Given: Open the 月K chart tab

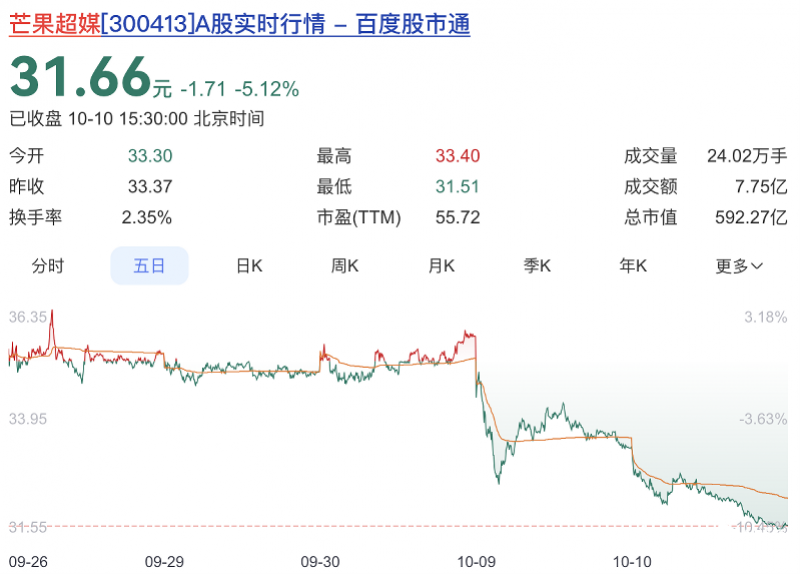Looking at the screenshot, I should coord(441,266).
